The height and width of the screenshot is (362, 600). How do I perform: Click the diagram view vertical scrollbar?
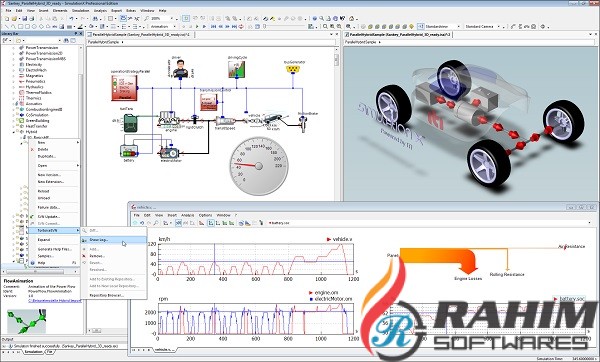(x=336, y=59)
